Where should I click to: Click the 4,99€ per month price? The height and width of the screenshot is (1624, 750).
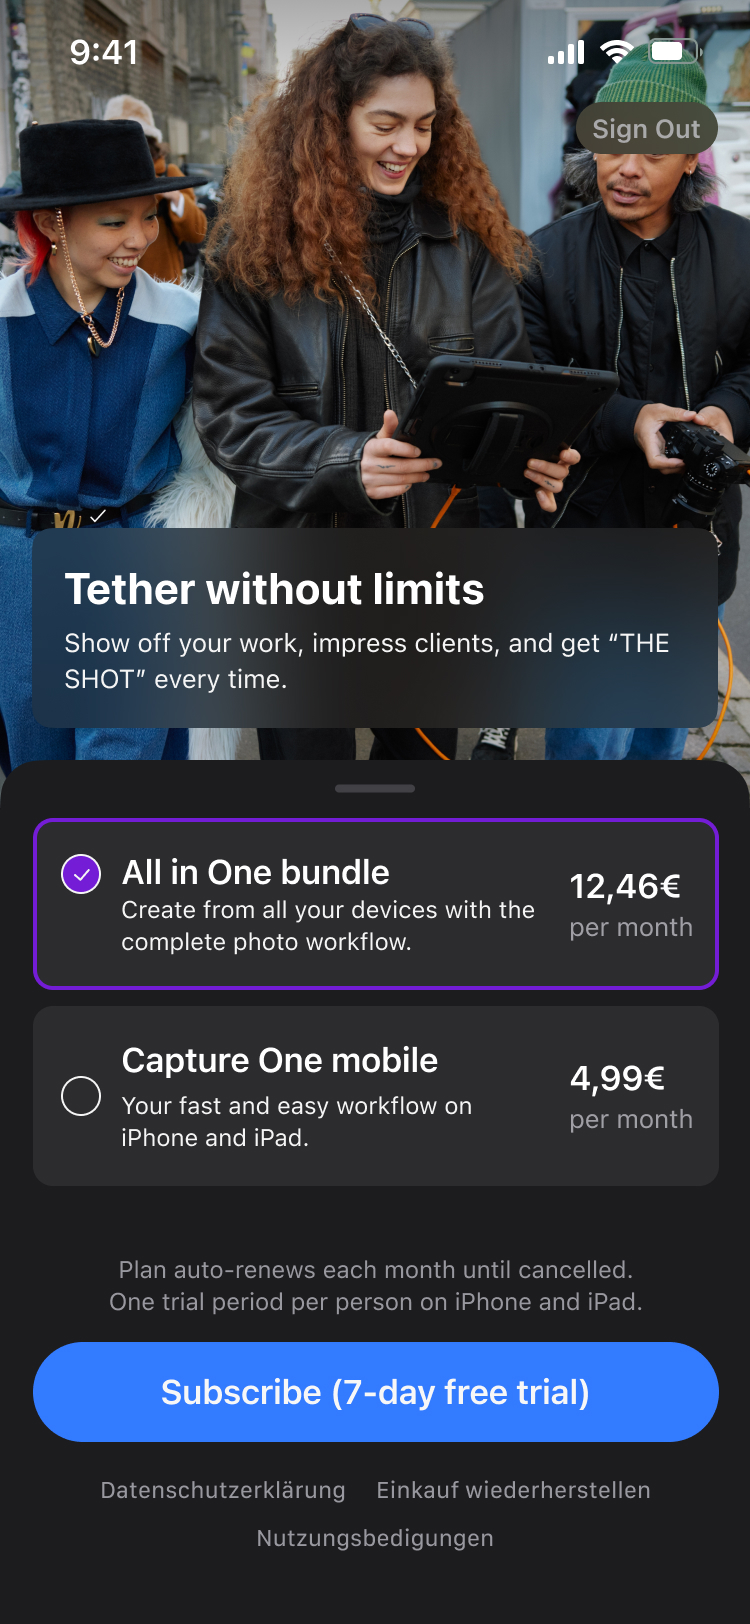[631, 1097]
